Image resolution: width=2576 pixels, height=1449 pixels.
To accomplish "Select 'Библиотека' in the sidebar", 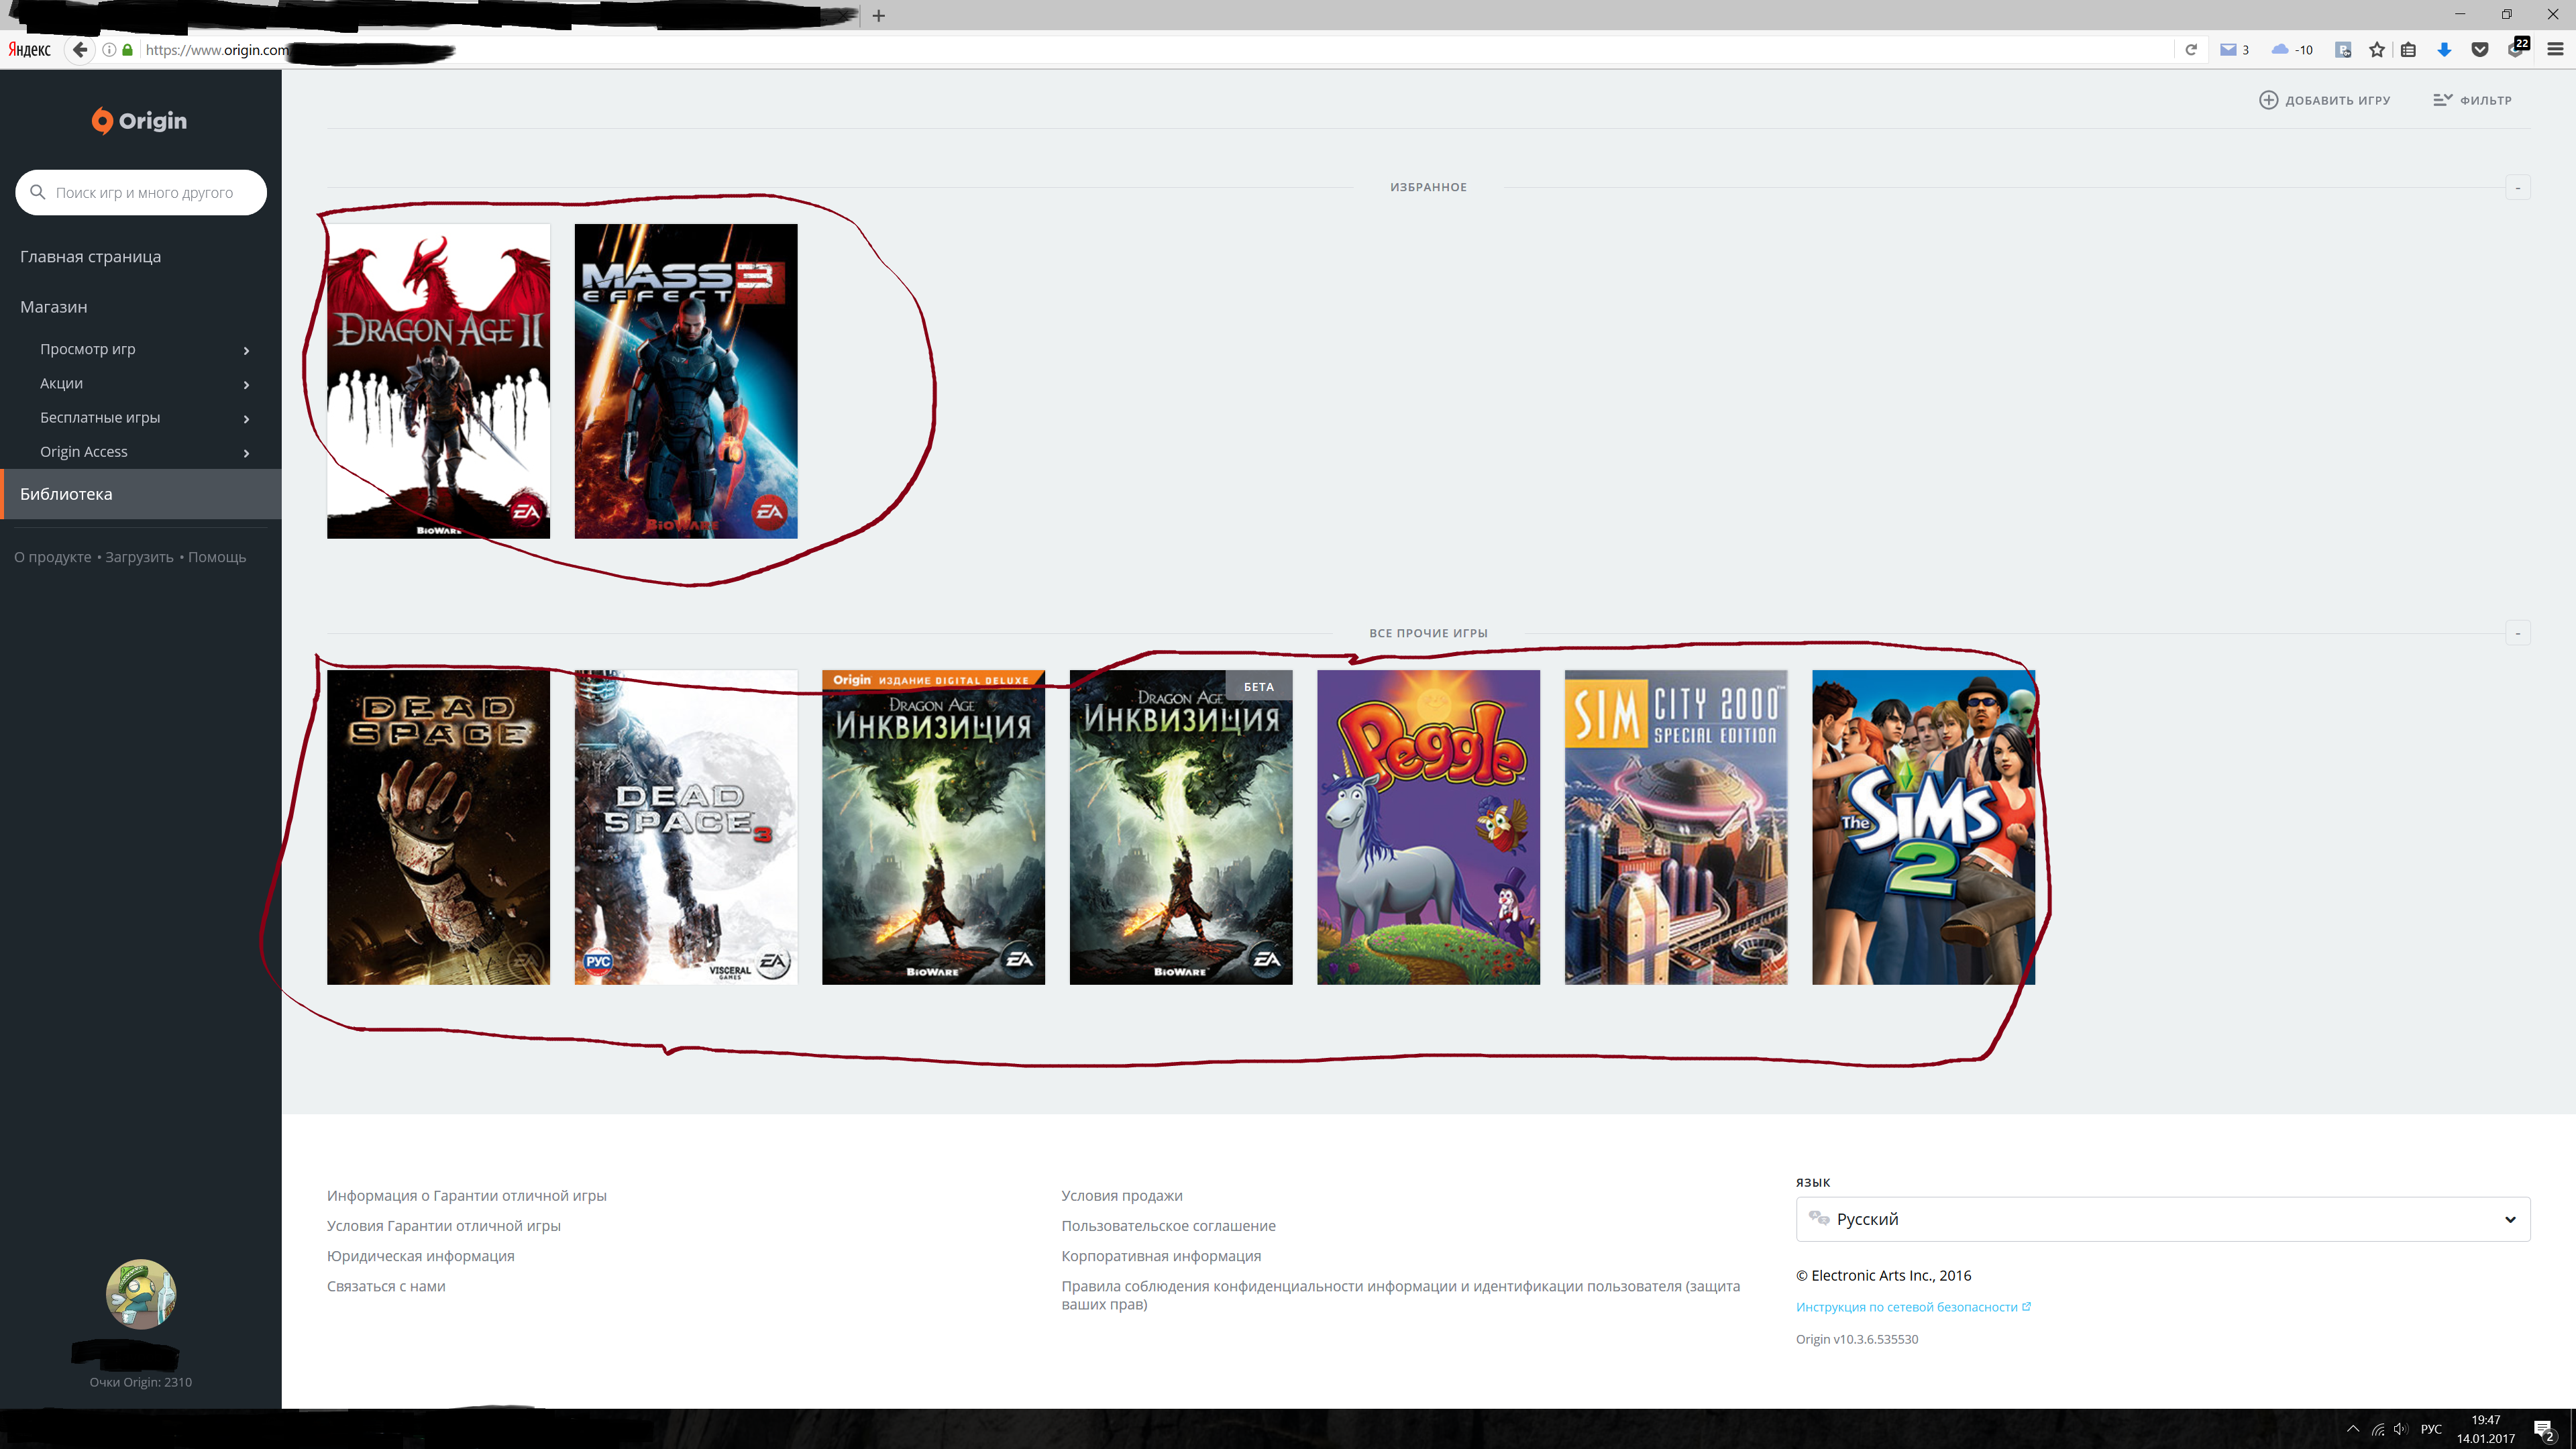I will point(141,494).
